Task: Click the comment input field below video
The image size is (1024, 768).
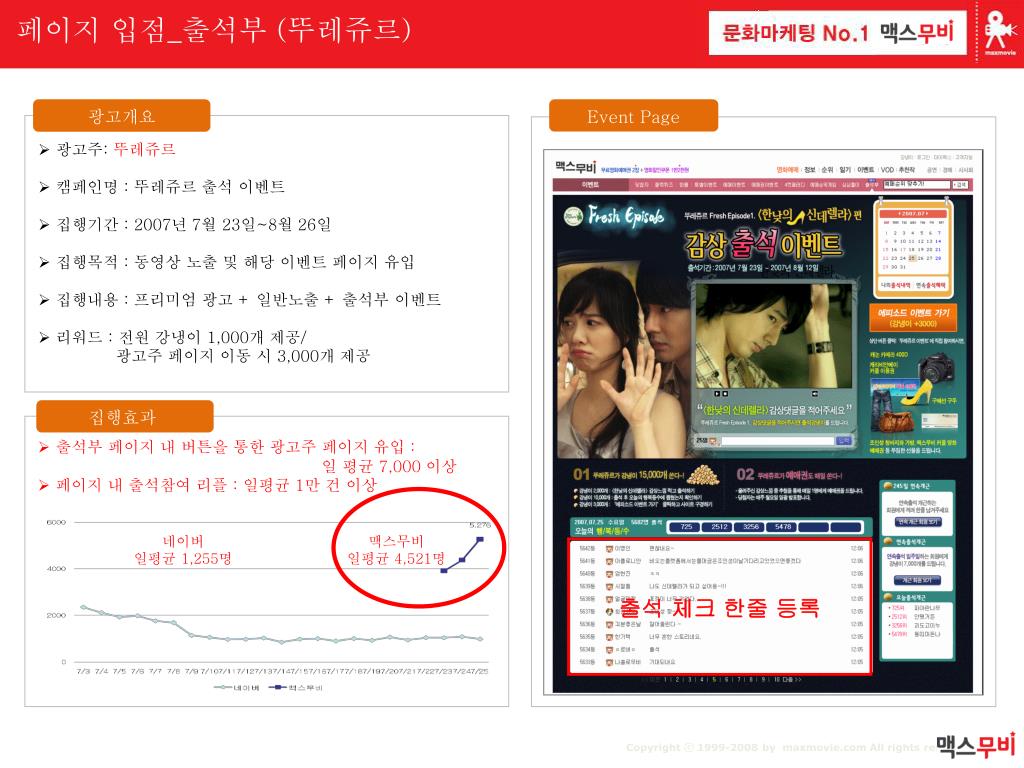Action: (776, 441)
